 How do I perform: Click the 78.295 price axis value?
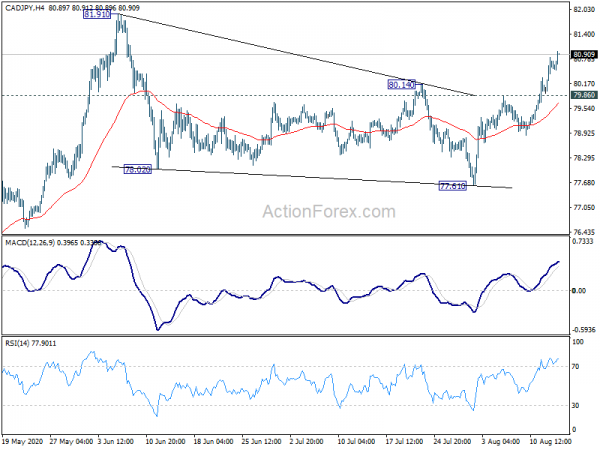point(584,158)
